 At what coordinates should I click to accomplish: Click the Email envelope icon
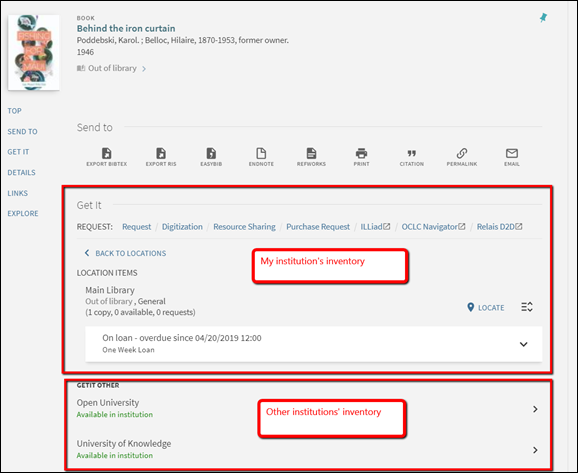512,153
